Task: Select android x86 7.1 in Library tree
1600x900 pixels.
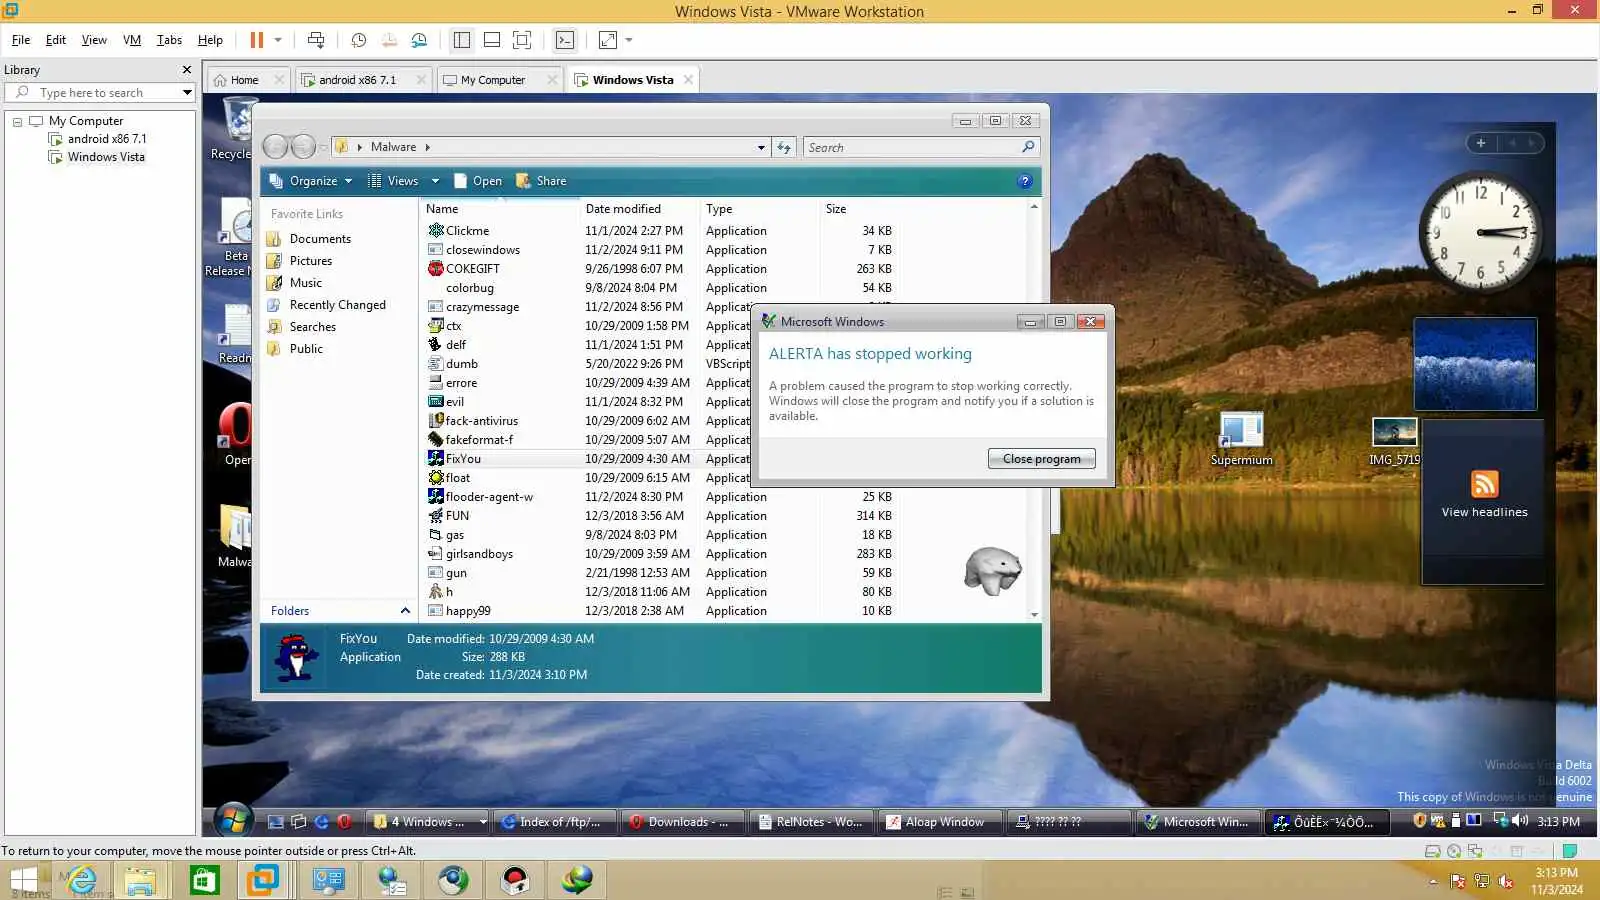Action: tap(107, 139)
